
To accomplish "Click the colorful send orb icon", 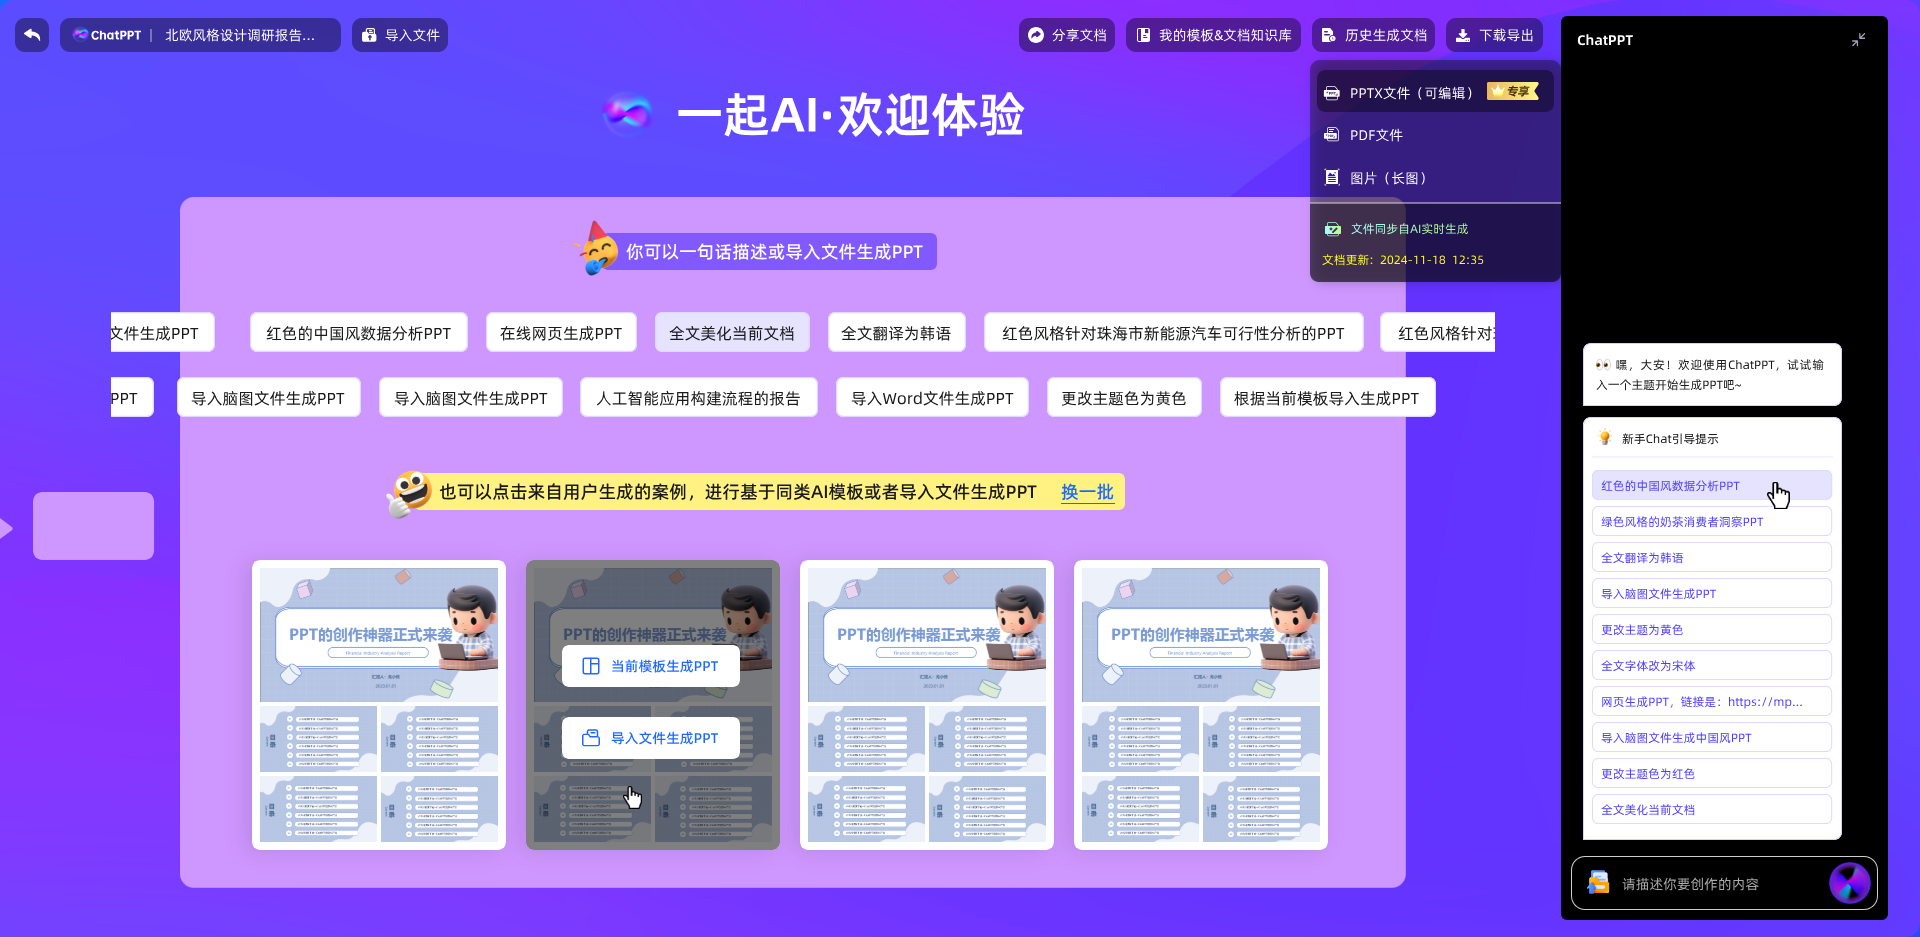I will pos(1849,883).
